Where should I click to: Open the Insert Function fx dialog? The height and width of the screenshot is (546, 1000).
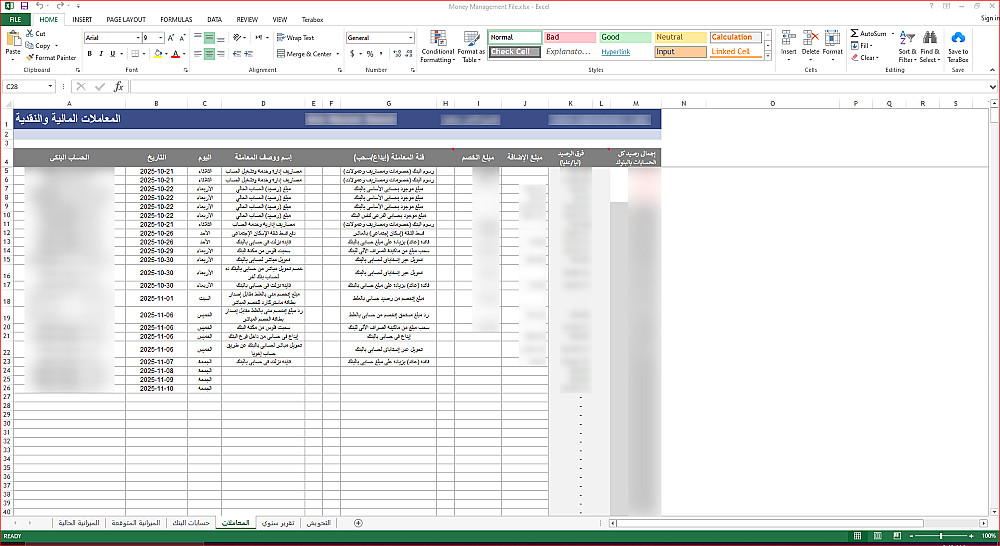[119, 86]
